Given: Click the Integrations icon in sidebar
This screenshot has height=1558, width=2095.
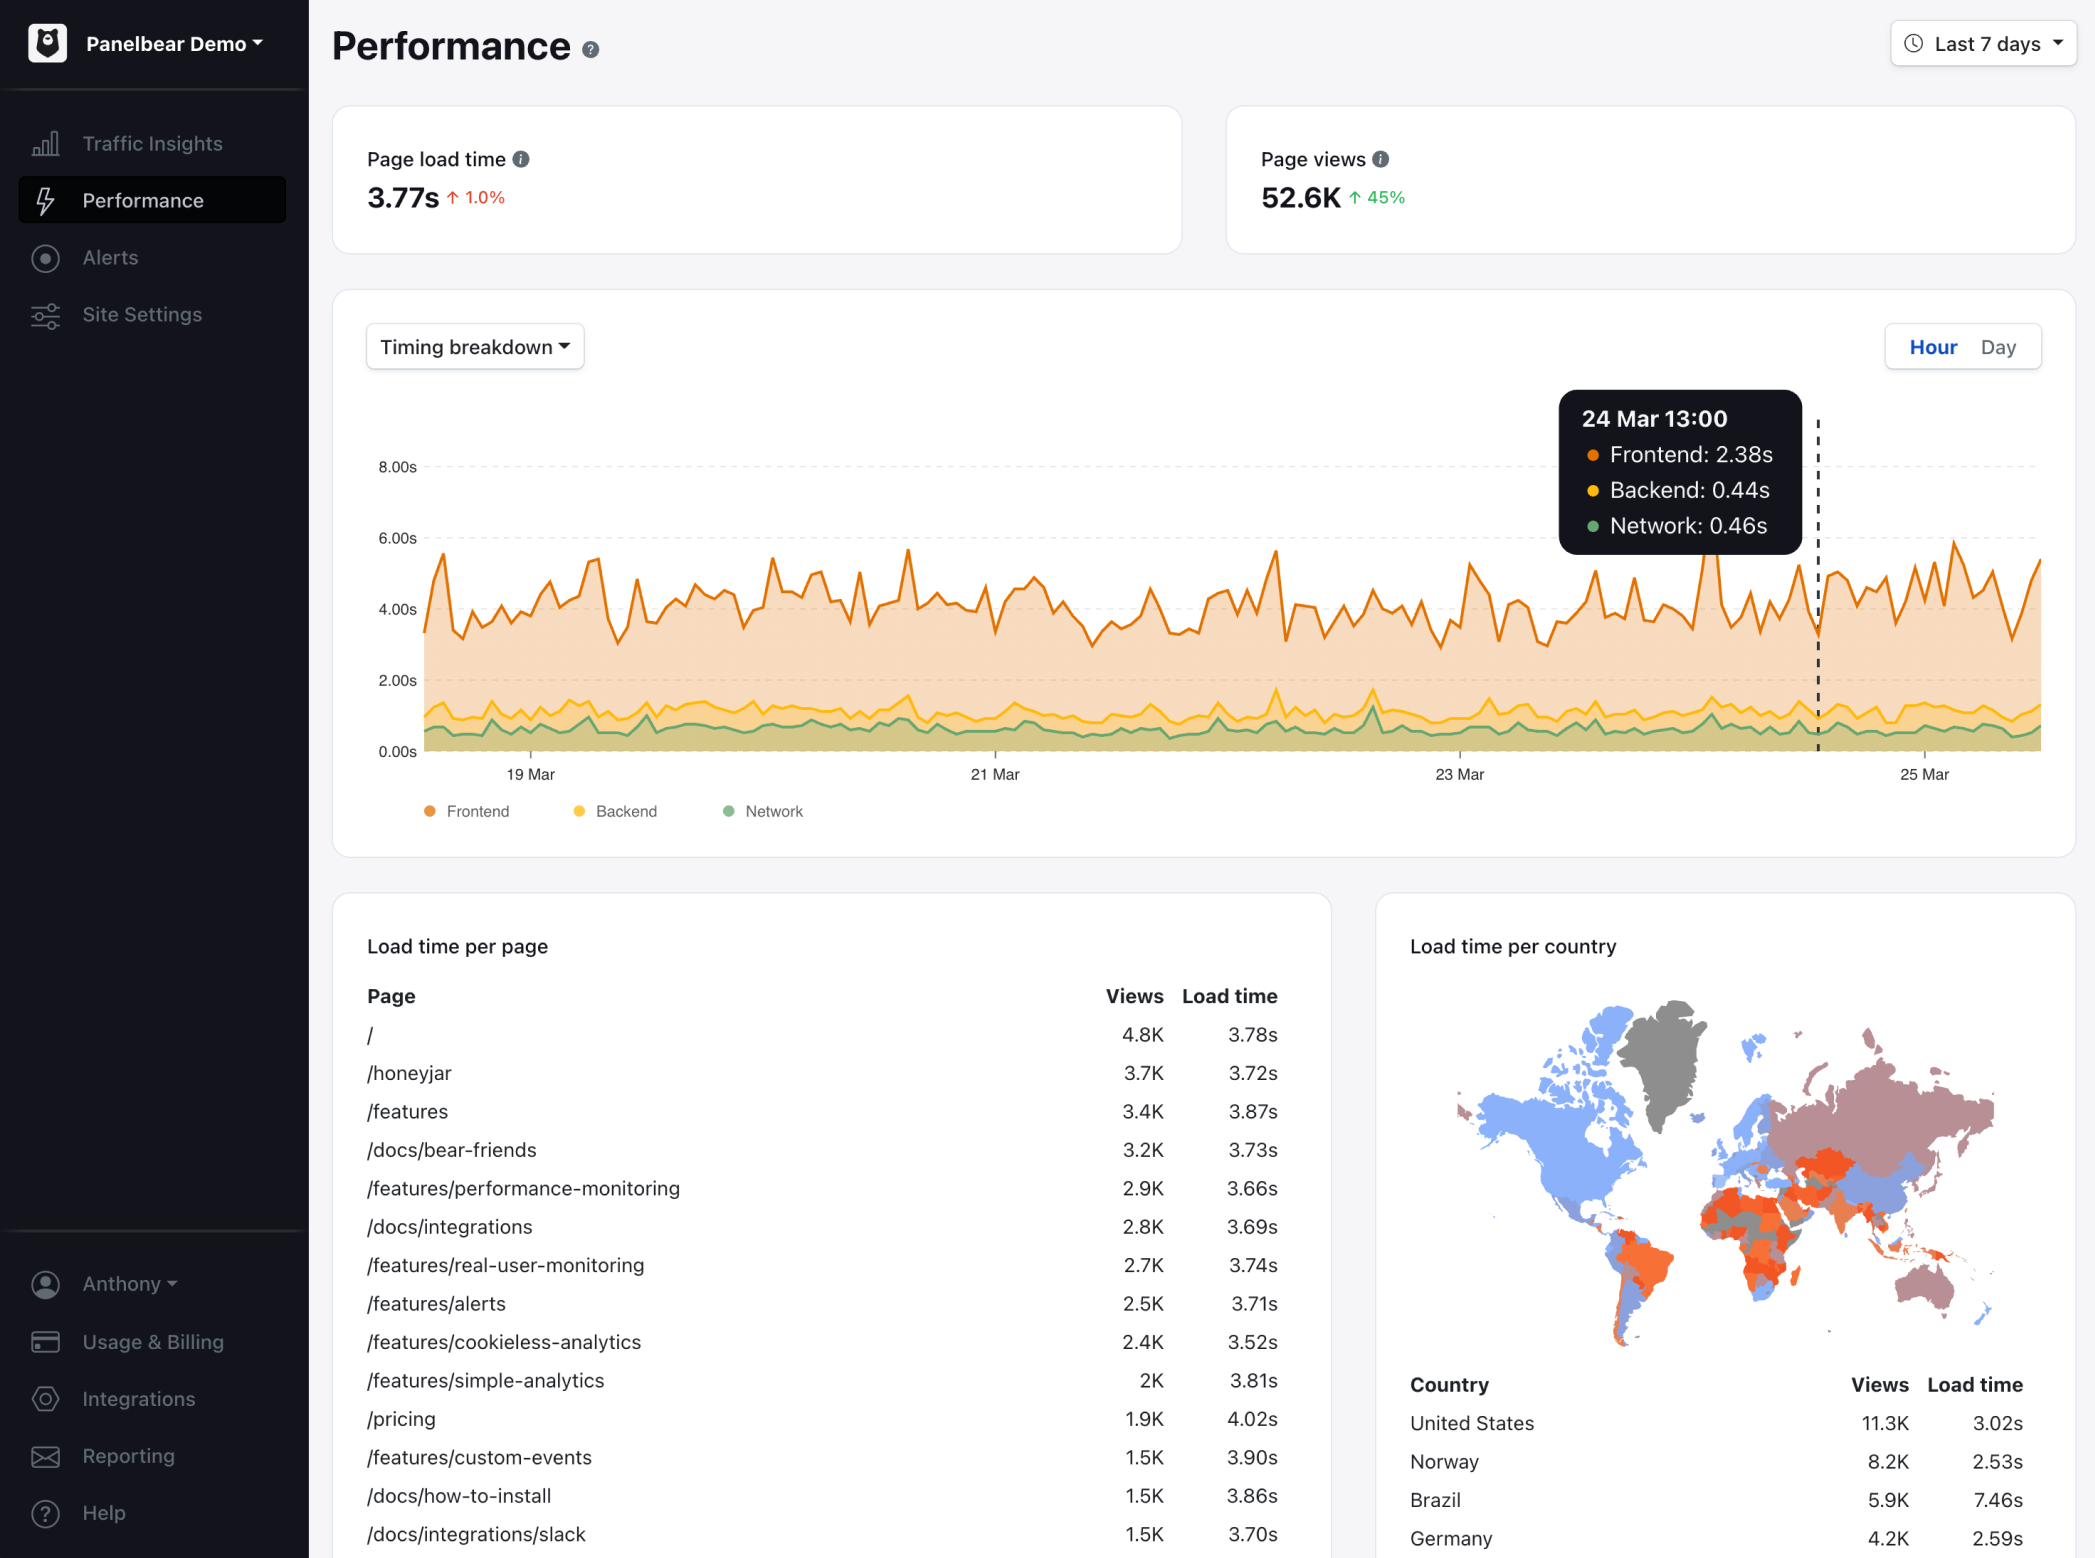Looking at the screenshot, I should [x=46, y=1399].
